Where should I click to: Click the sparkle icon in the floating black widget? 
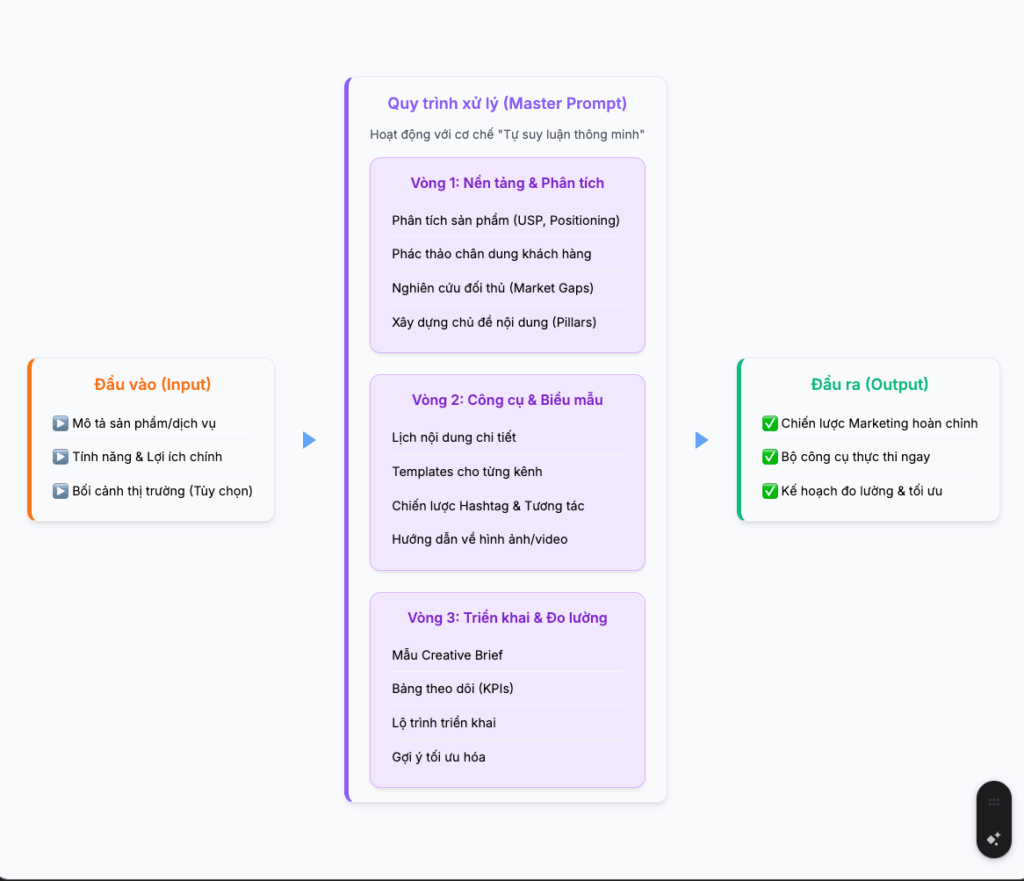coord(994,839)
